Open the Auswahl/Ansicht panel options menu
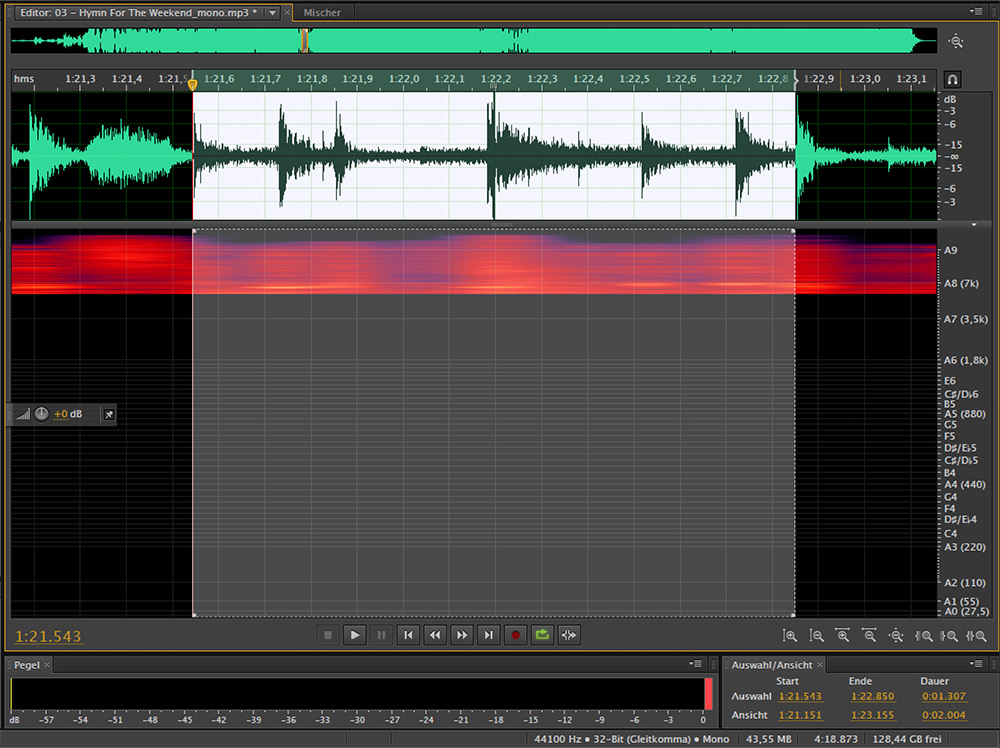The width and height of the screenshot is (1000, 748). pyautogui.click(x=977, y=664)
